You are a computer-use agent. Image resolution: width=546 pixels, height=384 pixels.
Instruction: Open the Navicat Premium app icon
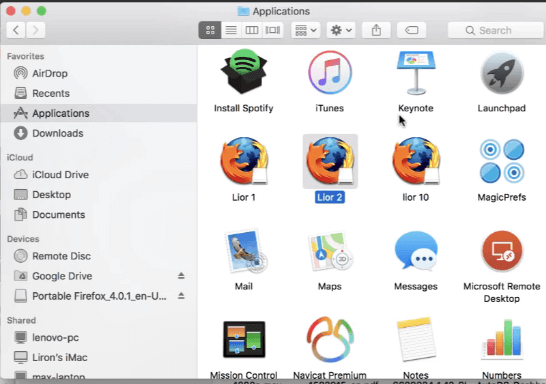pyautogui.click(x=330, y=339)
